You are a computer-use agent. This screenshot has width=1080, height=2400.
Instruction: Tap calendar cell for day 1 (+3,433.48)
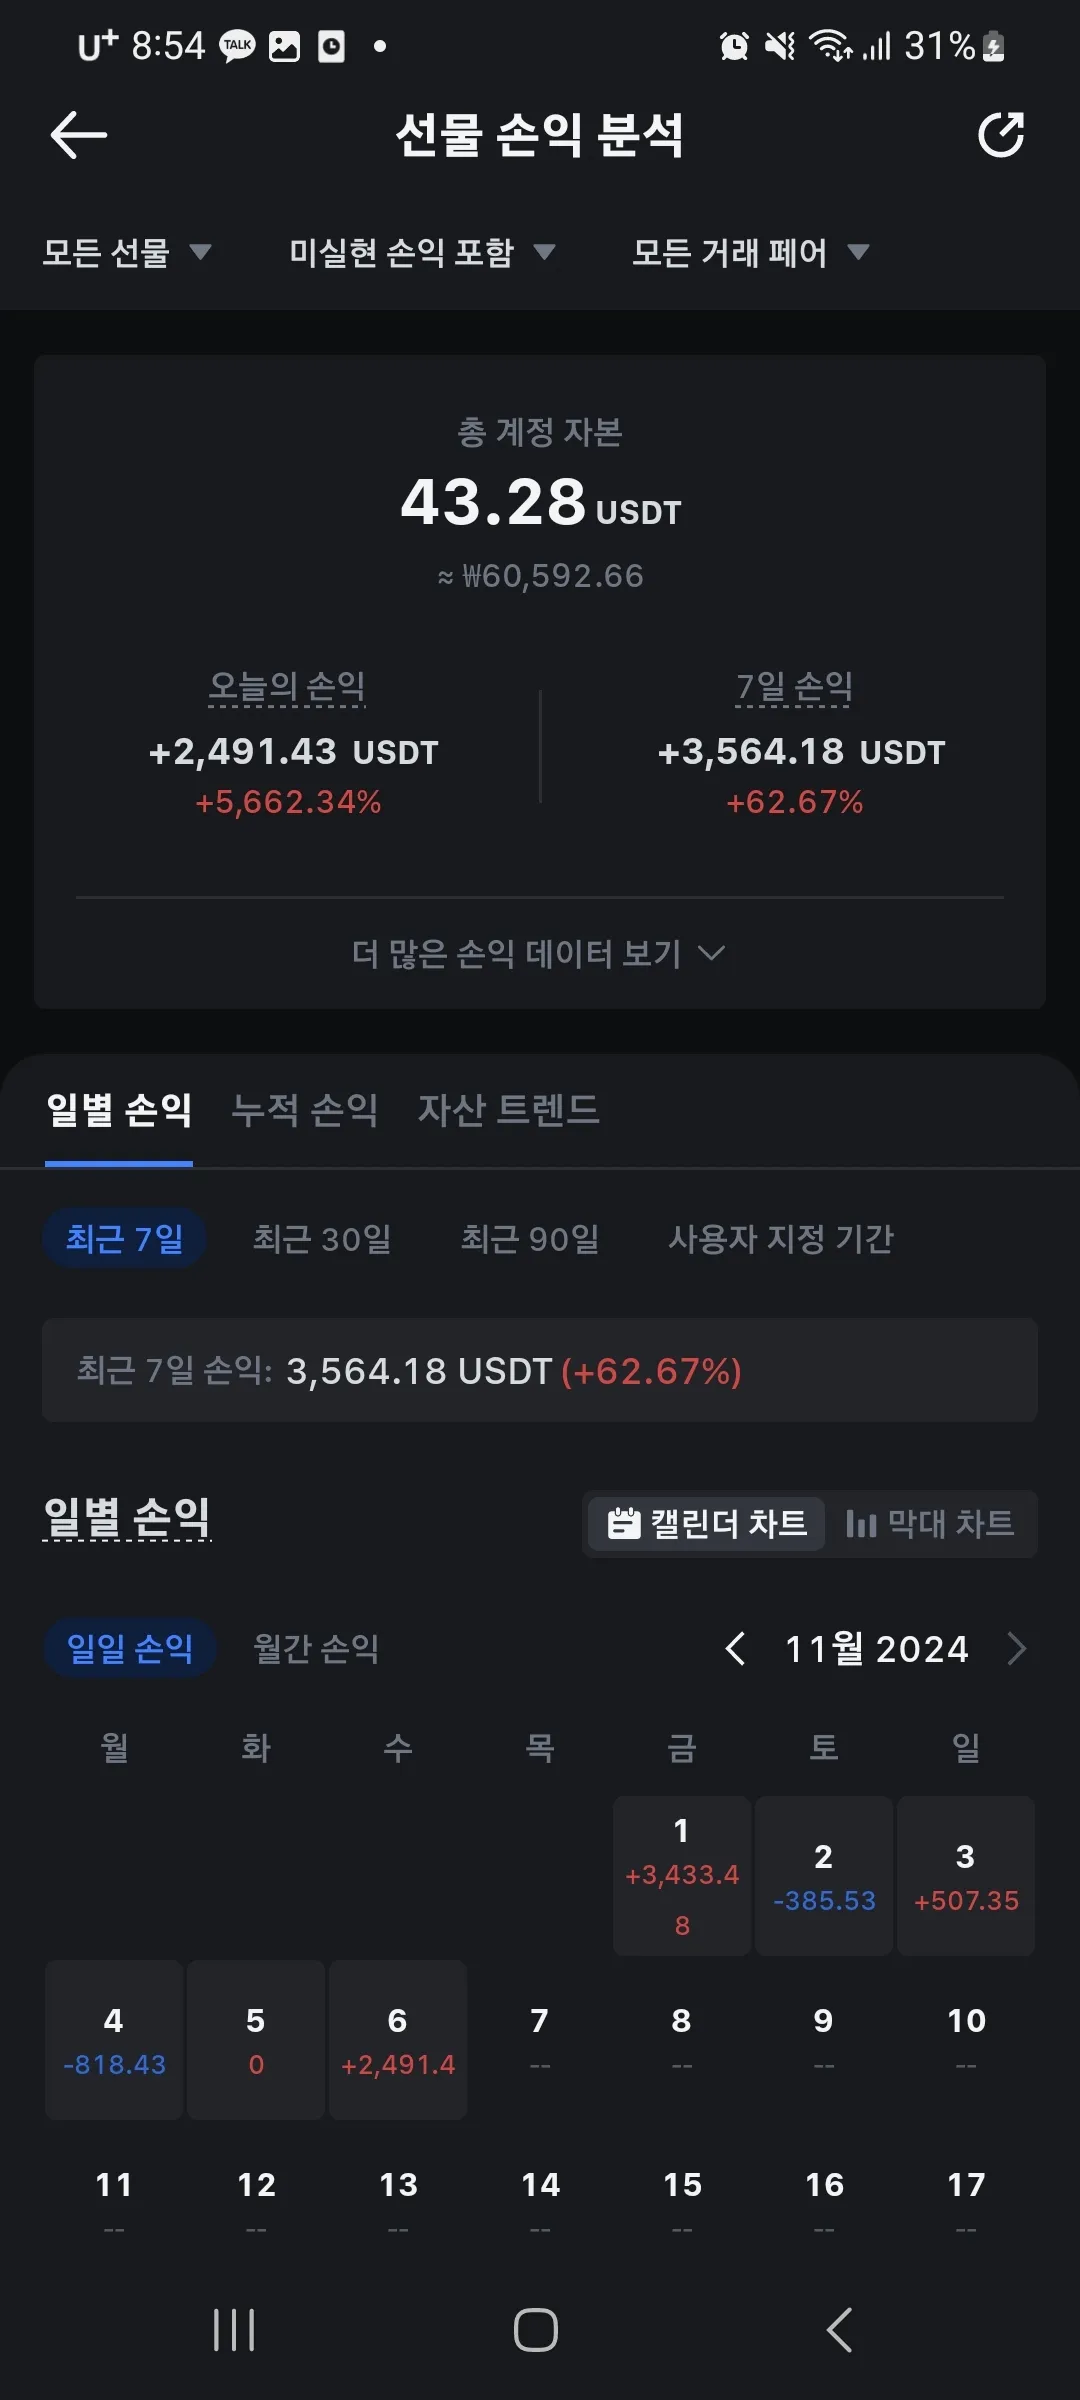tap(682, 1876)
